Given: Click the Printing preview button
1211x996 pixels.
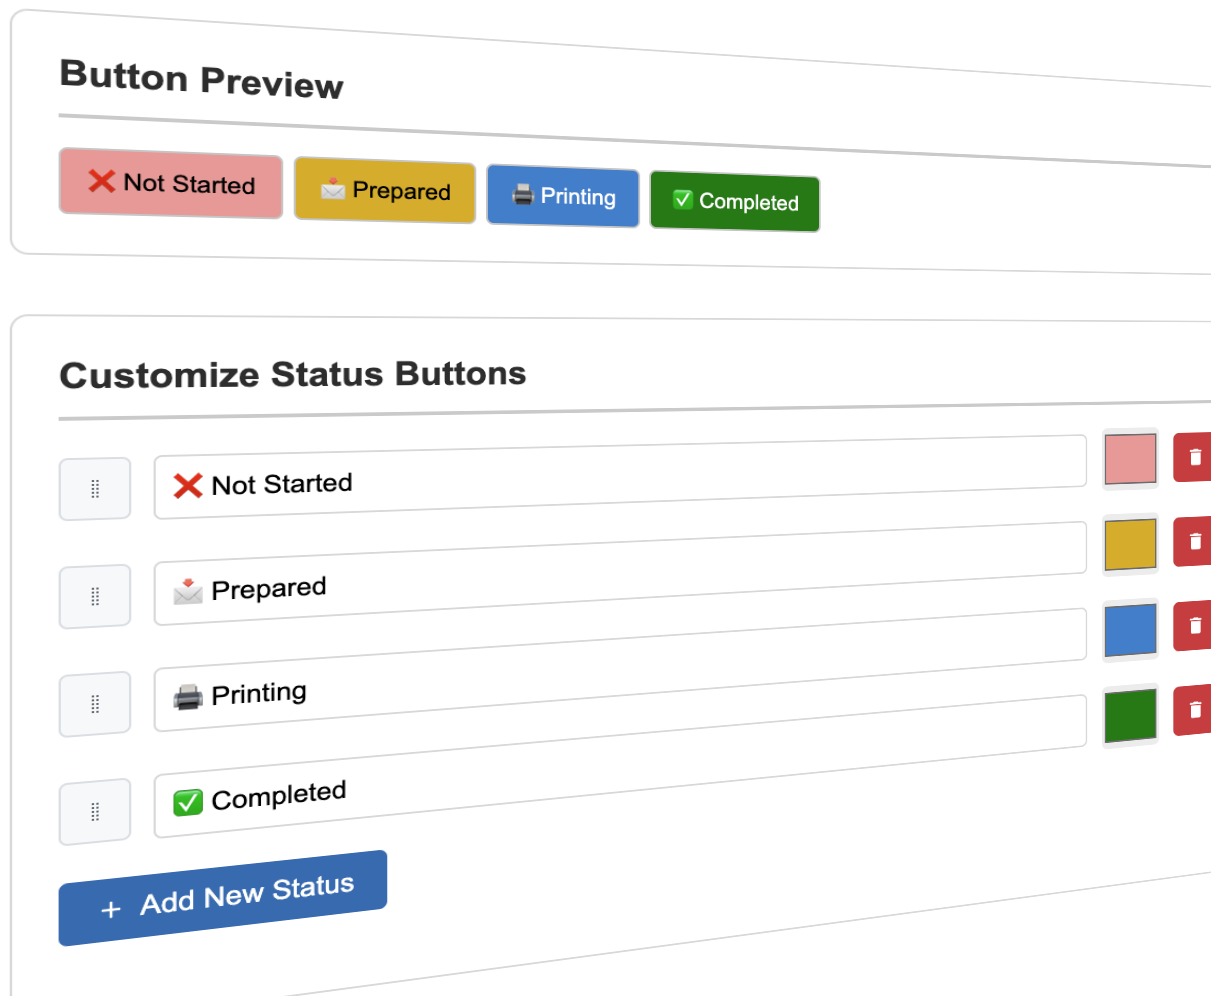Looking at the screenshot, I should click(x=562, y=197).
